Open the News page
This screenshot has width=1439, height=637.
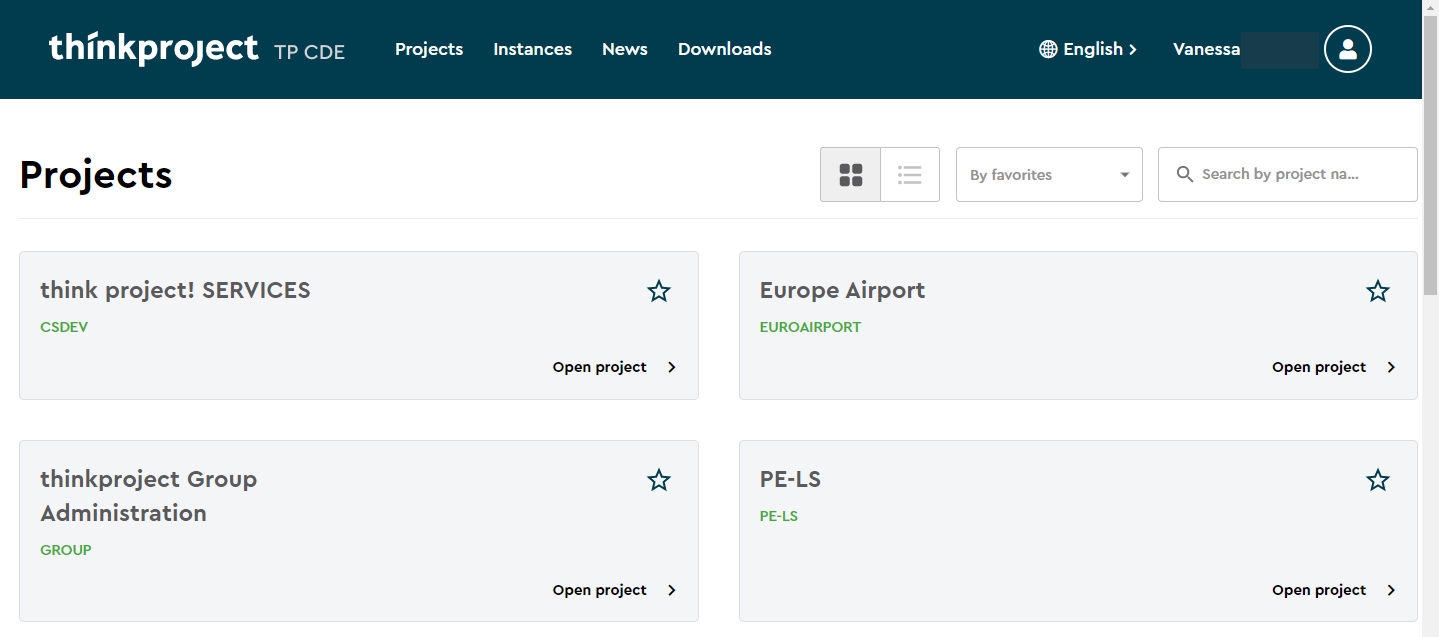[625, 49]
